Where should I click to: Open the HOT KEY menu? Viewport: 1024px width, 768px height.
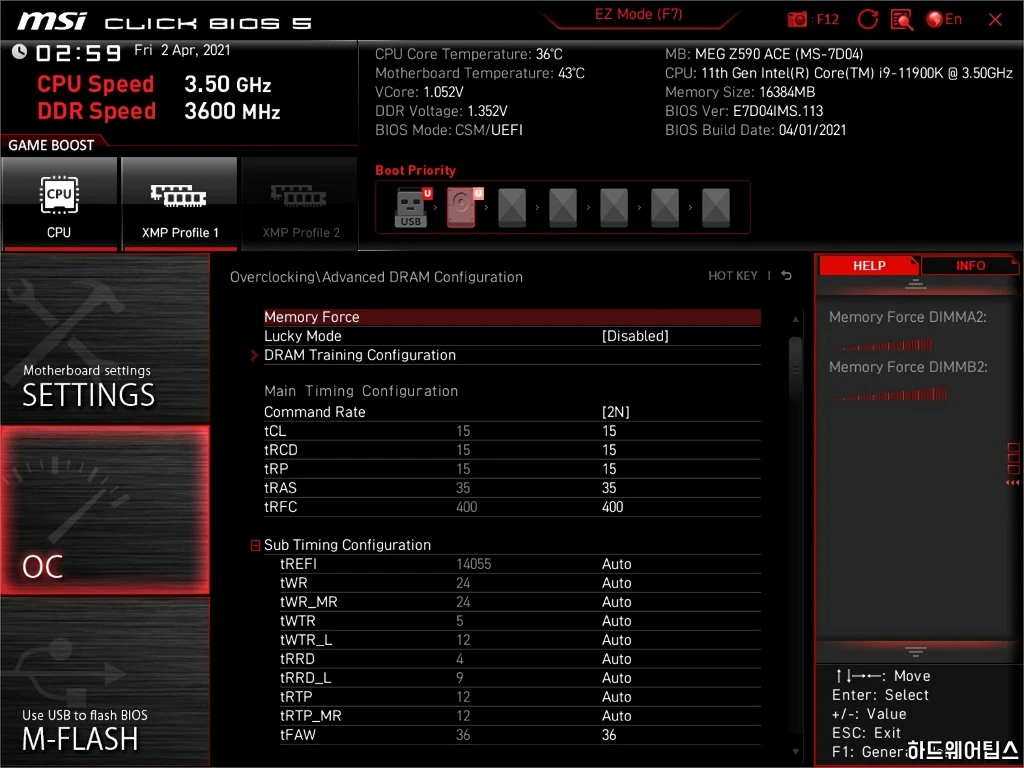point(733,276)
